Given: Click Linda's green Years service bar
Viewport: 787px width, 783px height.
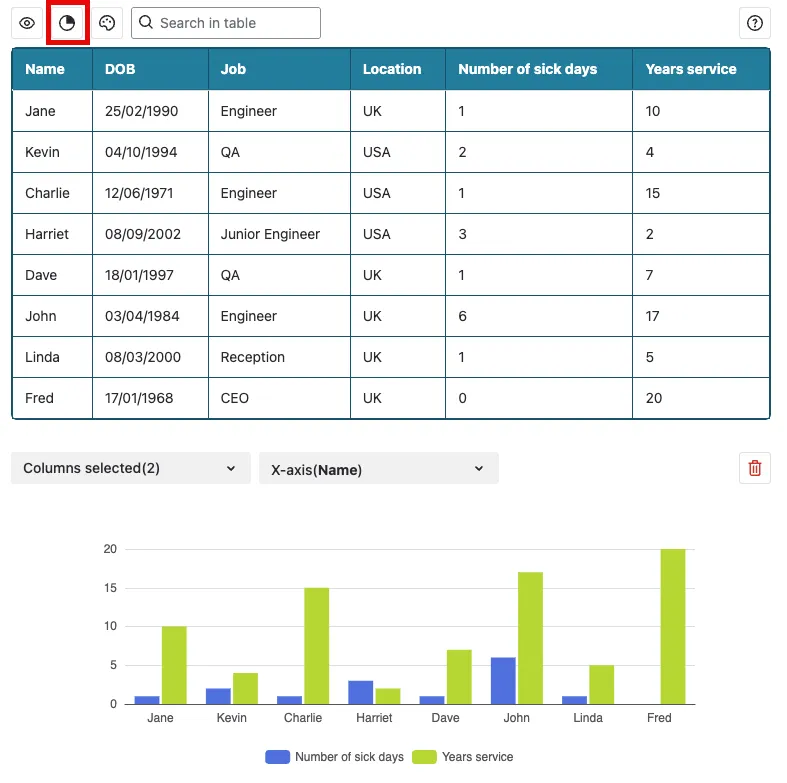Looking at the screenshot, I should pos(601,685).
